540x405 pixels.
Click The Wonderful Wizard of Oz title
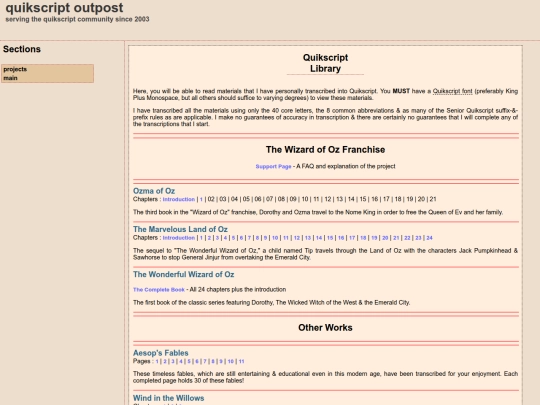pos(184,274)
